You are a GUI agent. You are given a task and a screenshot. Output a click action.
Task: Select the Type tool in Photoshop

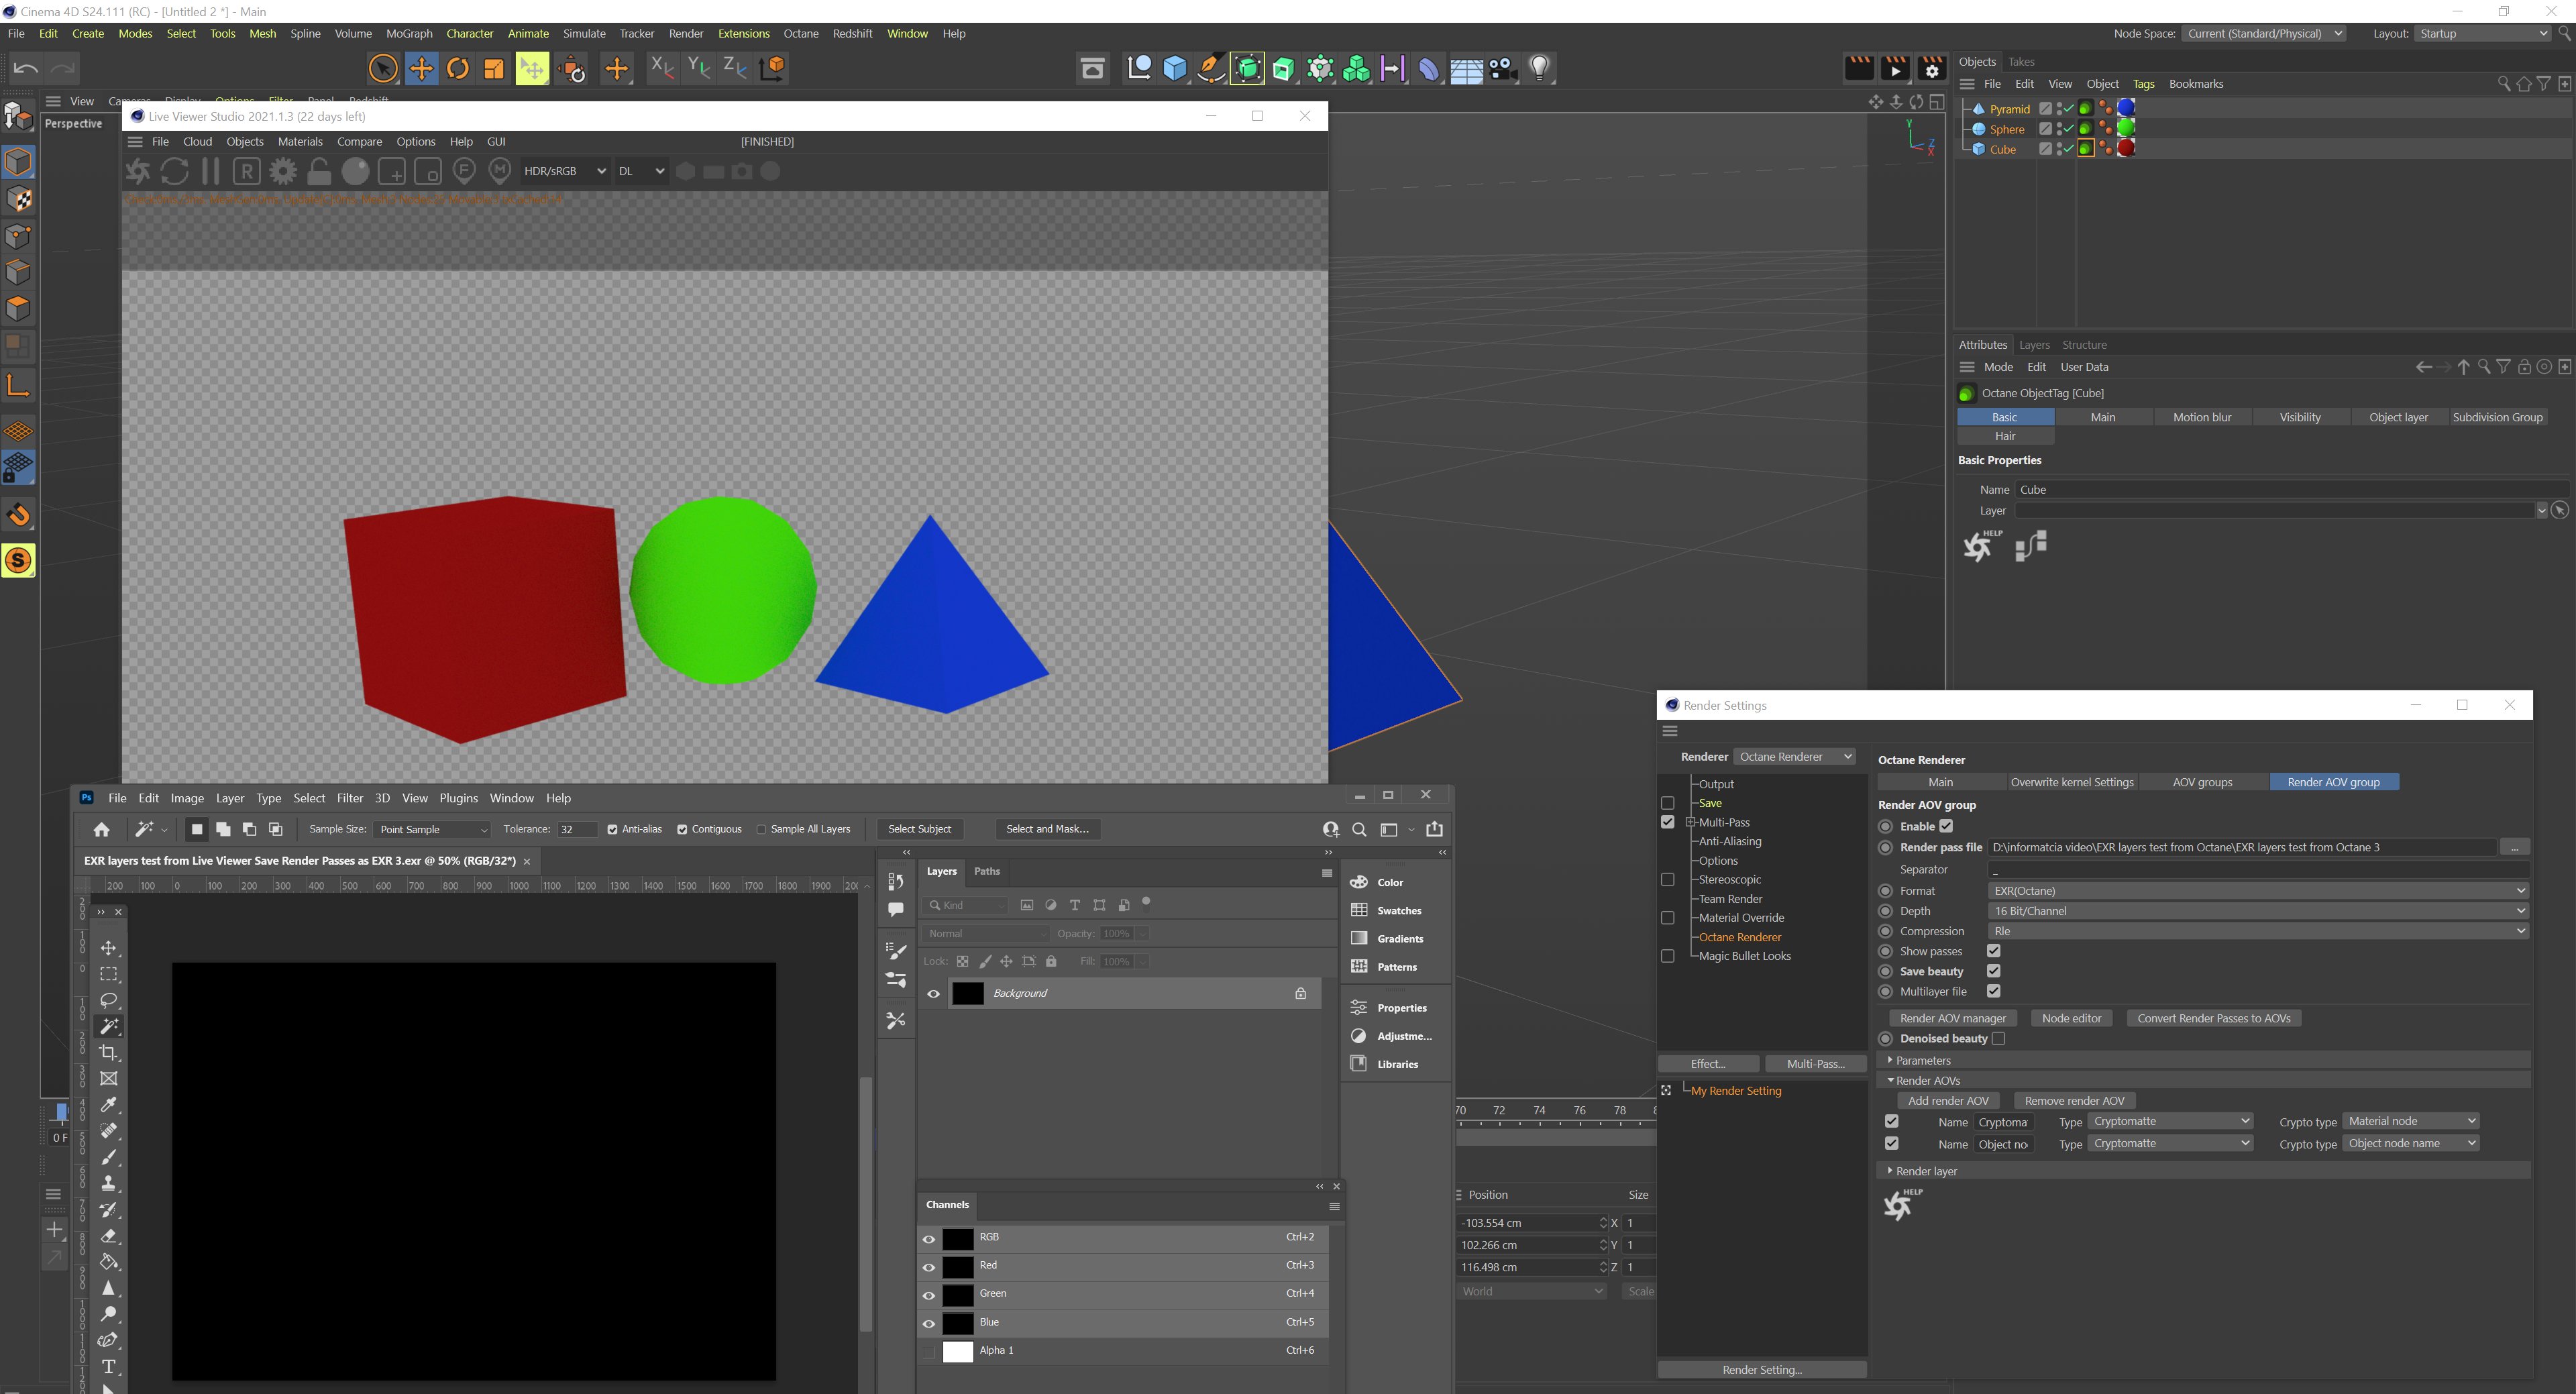(109, 1366)
